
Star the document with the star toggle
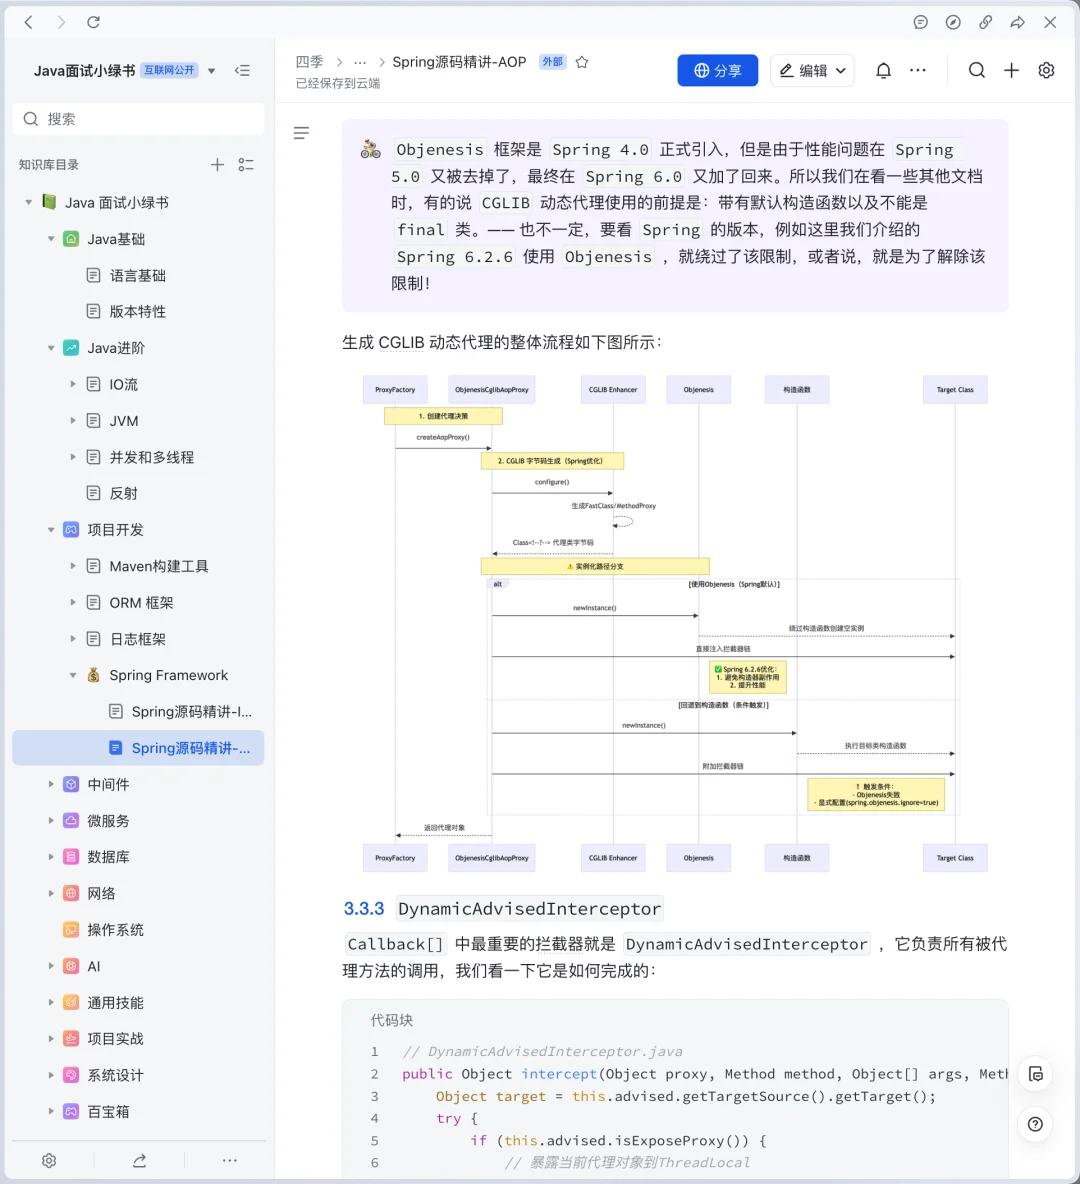[582, 62]
